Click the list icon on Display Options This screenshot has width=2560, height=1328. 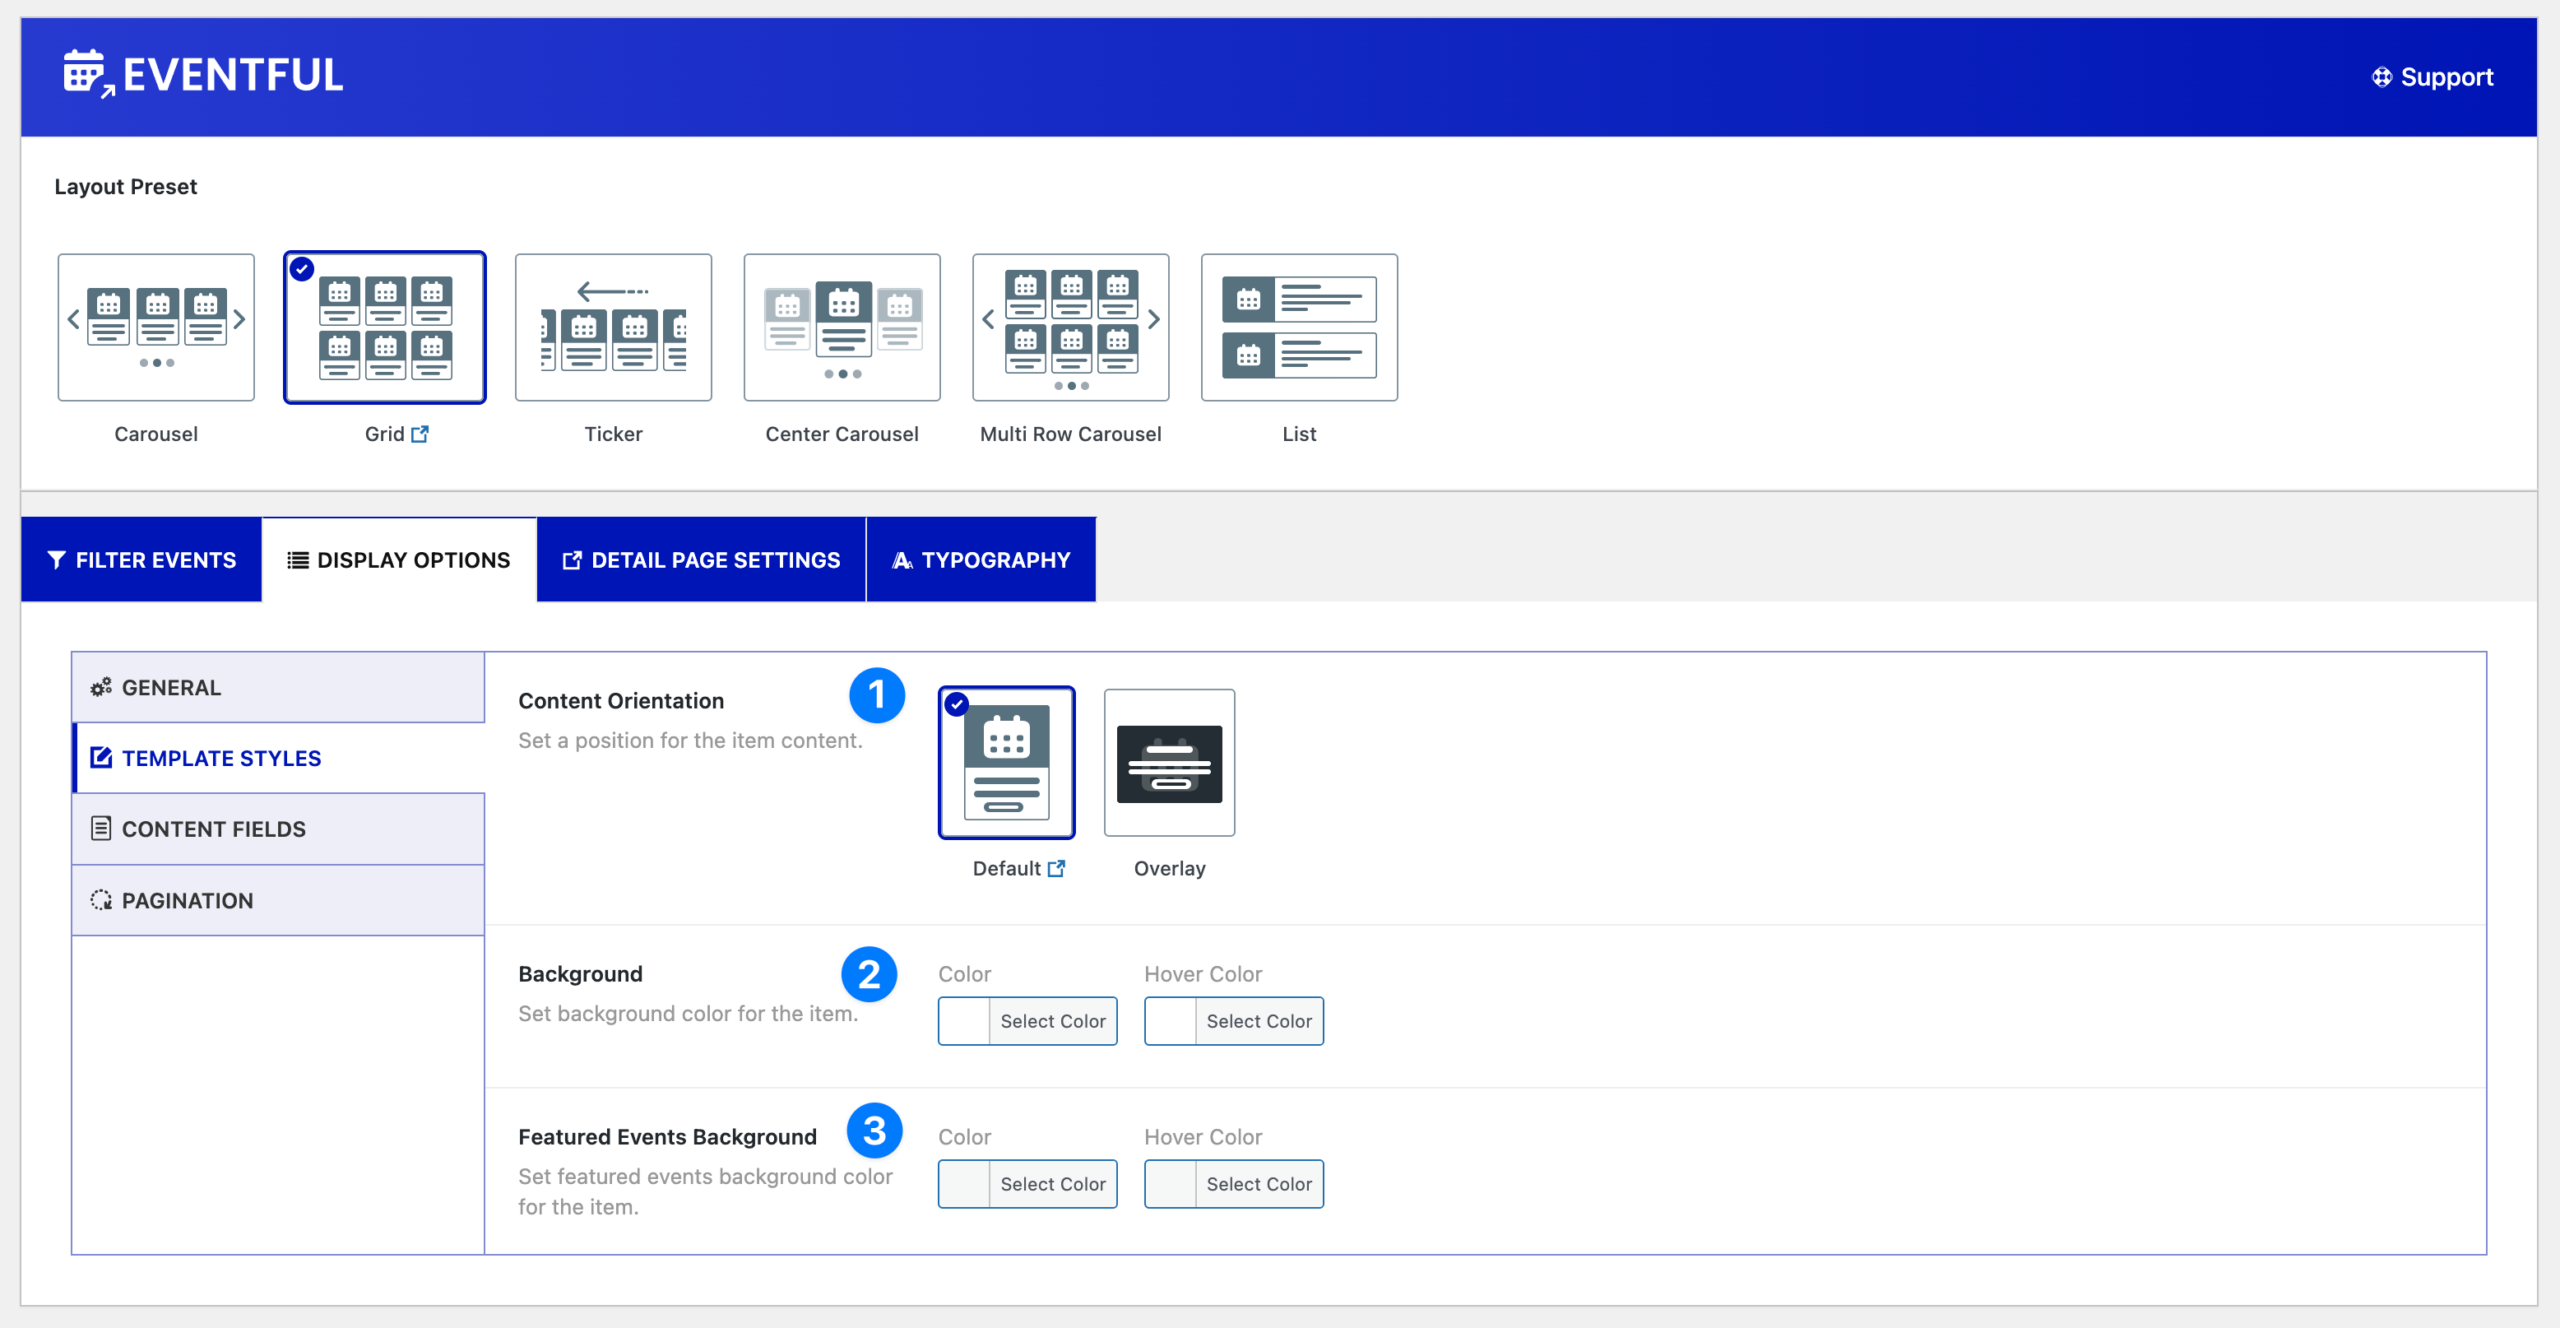[298, 560]
